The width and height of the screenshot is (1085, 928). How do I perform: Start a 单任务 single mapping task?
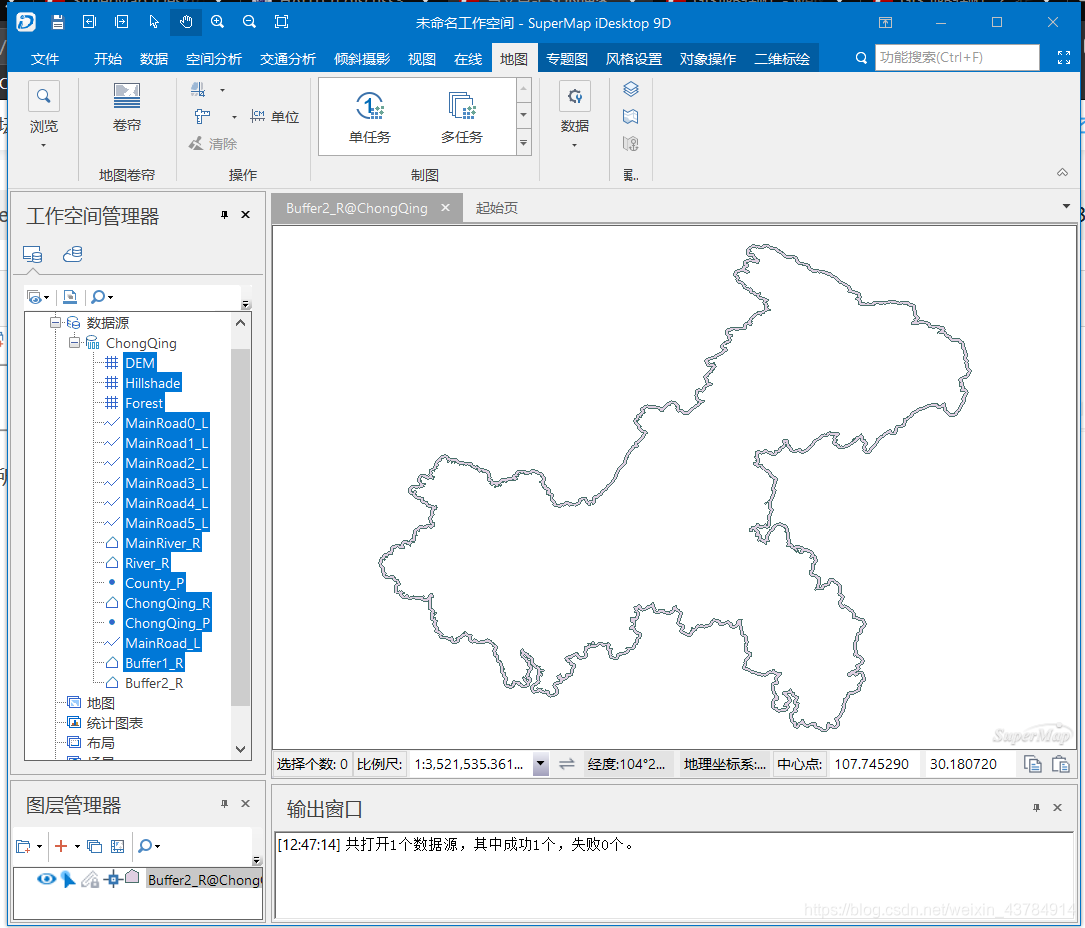point(370,116)
